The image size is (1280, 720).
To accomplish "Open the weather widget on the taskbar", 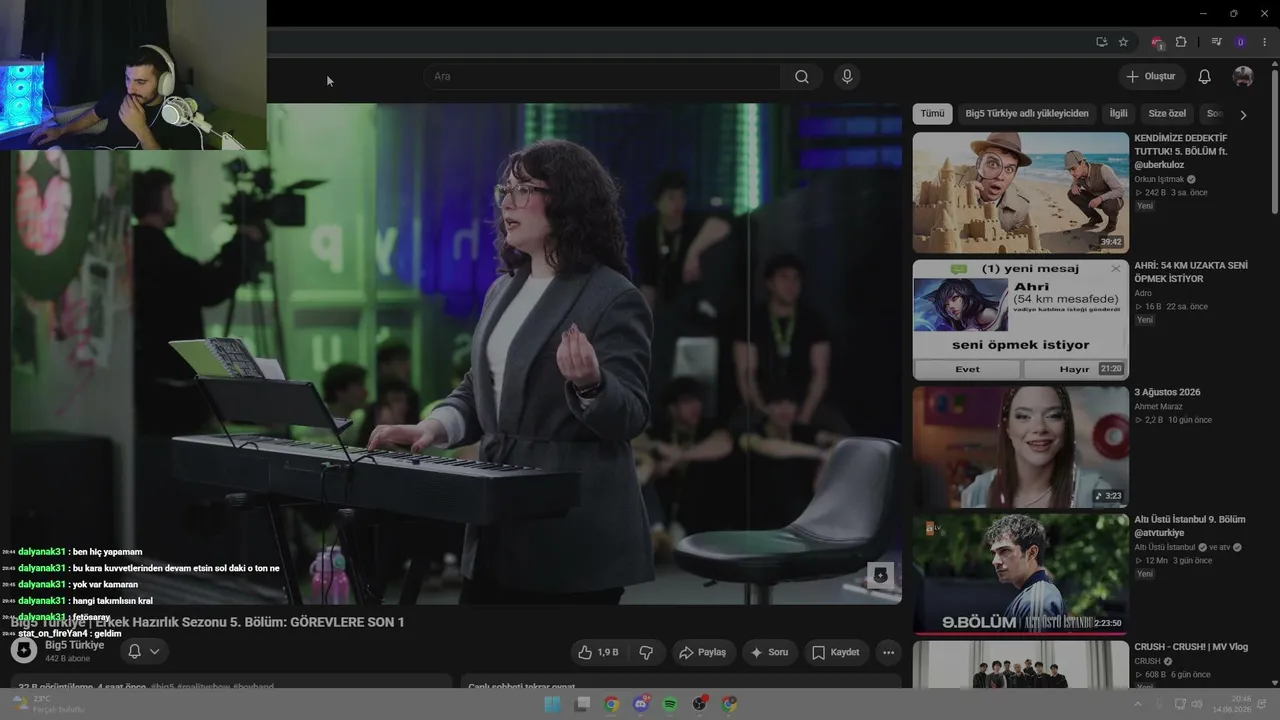I will coord(47,704).
